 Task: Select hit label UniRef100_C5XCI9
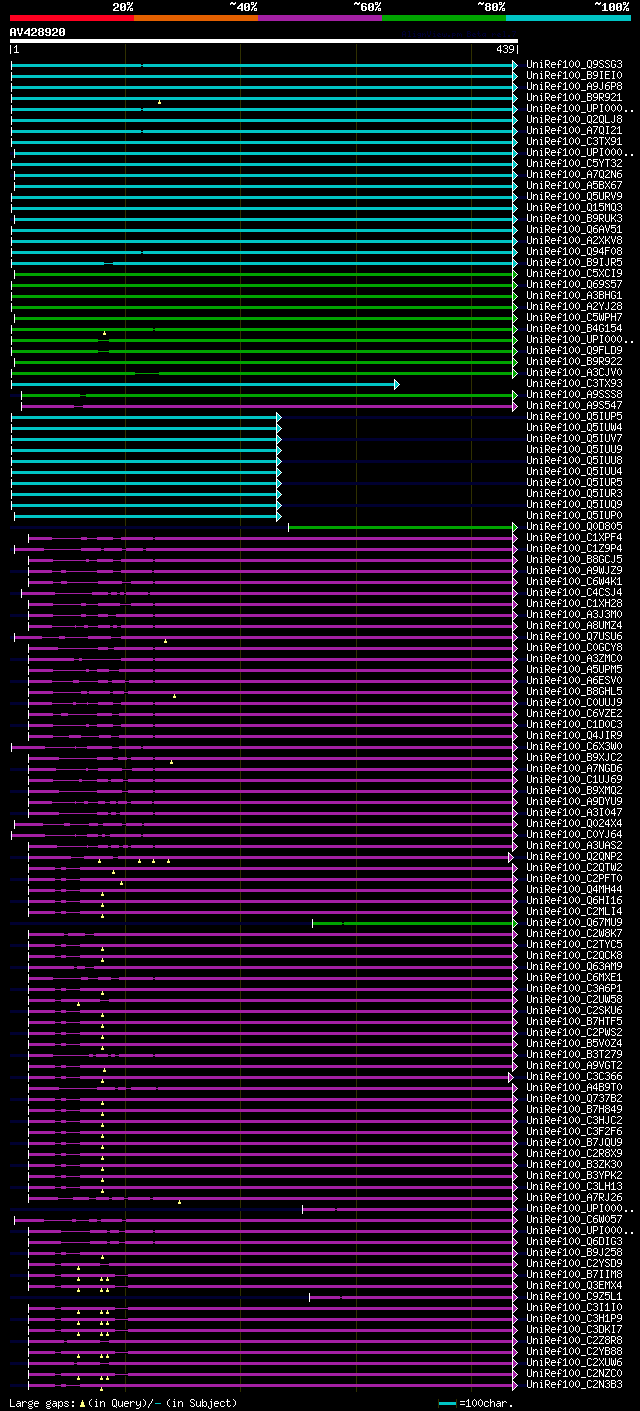(574, 274)
